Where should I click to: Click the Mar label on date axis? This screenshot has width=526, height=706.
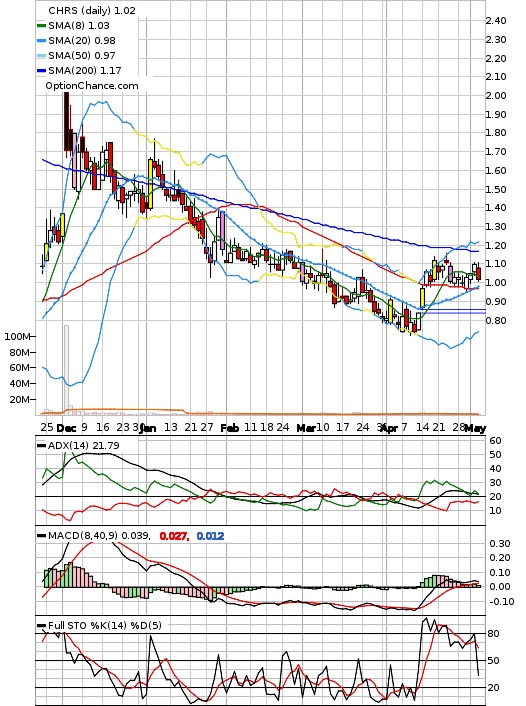click(306, 428)
